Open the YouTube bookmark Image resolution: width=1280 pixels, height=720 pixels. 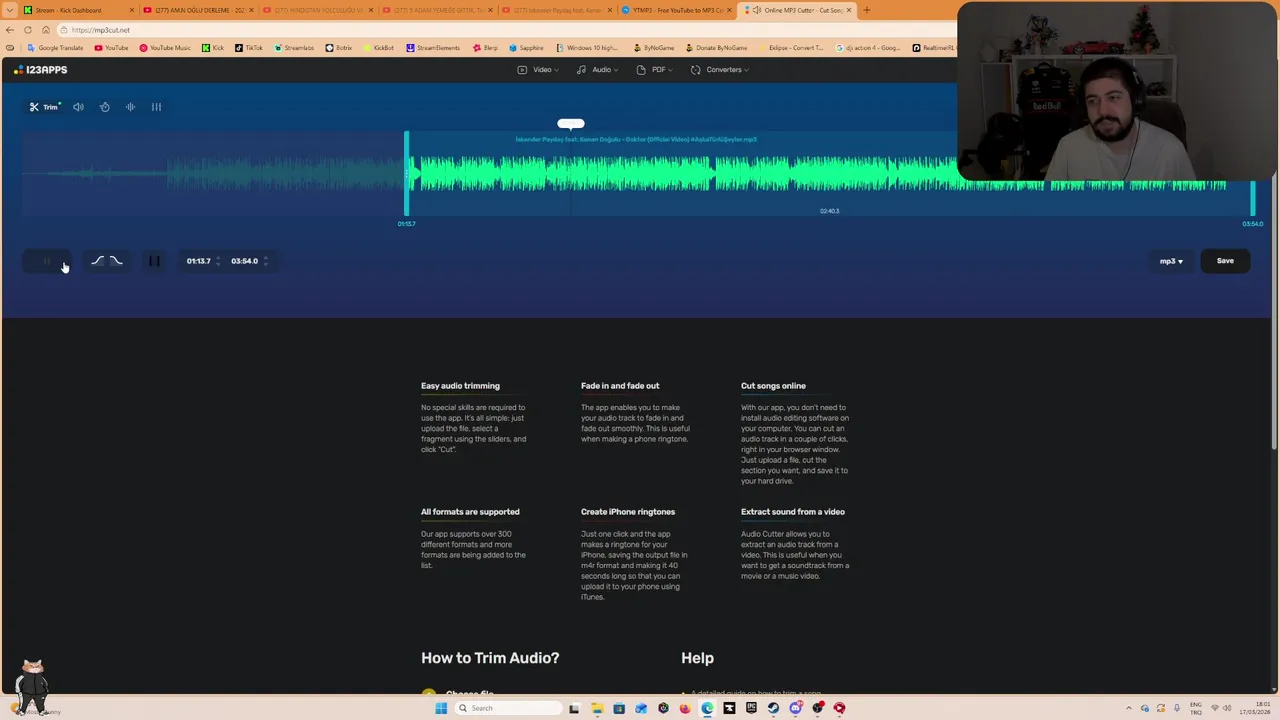click(111, 48)
